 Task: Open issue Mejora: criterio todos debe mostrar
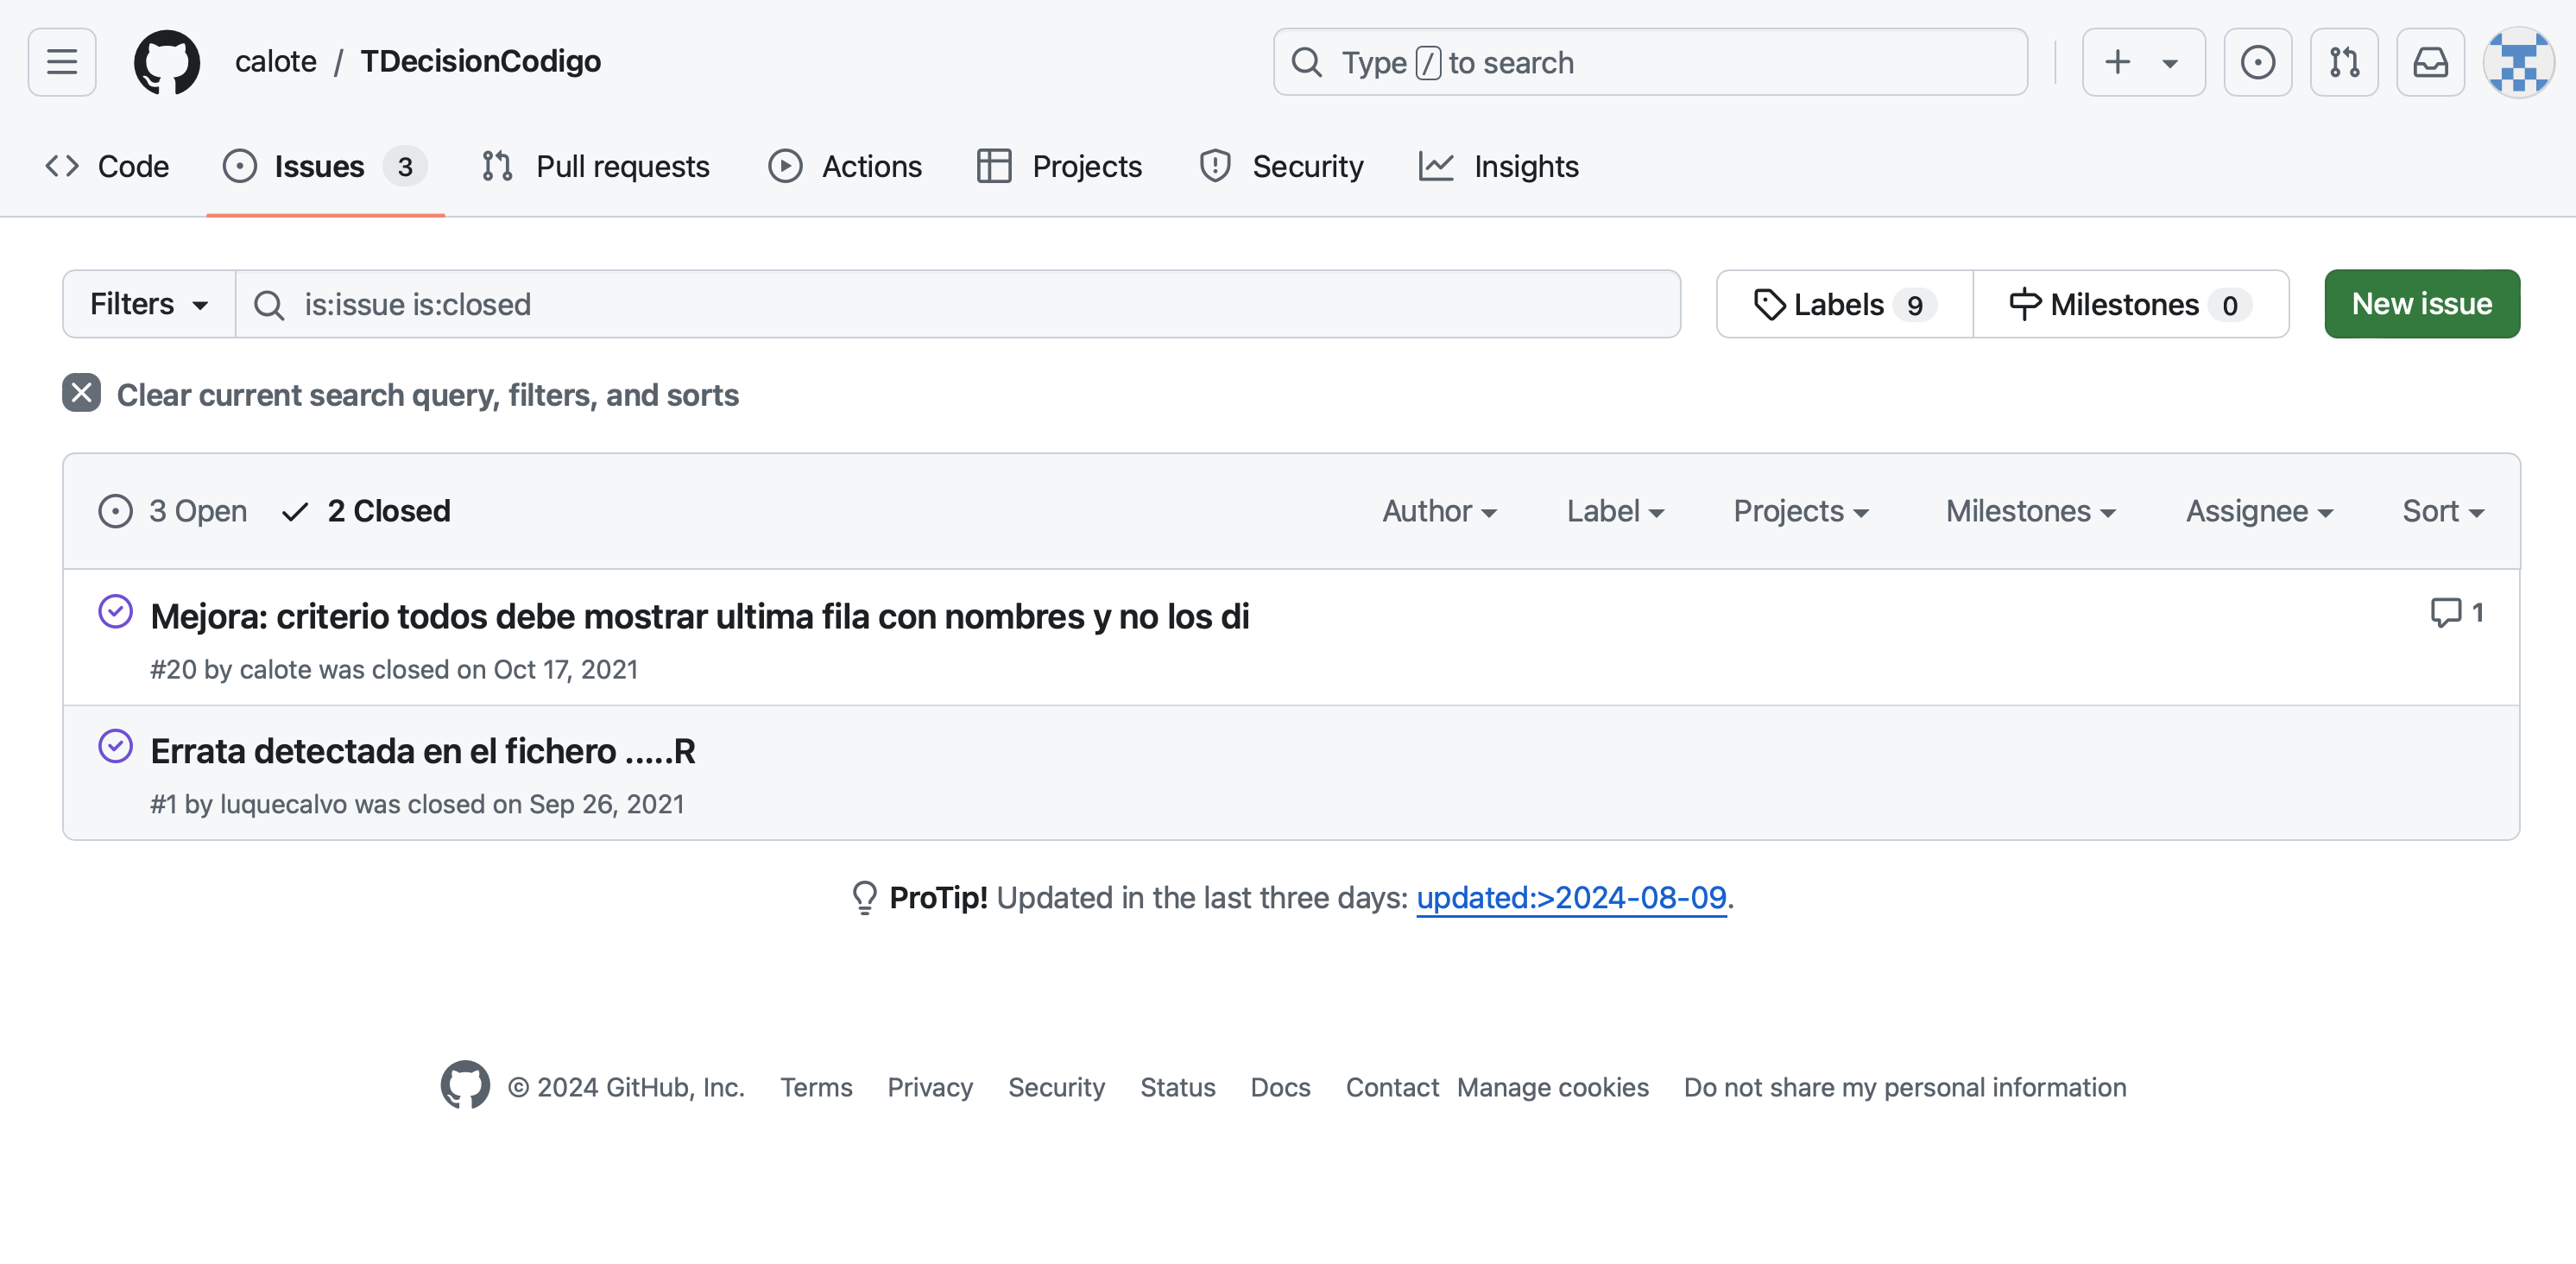(700, 616)
